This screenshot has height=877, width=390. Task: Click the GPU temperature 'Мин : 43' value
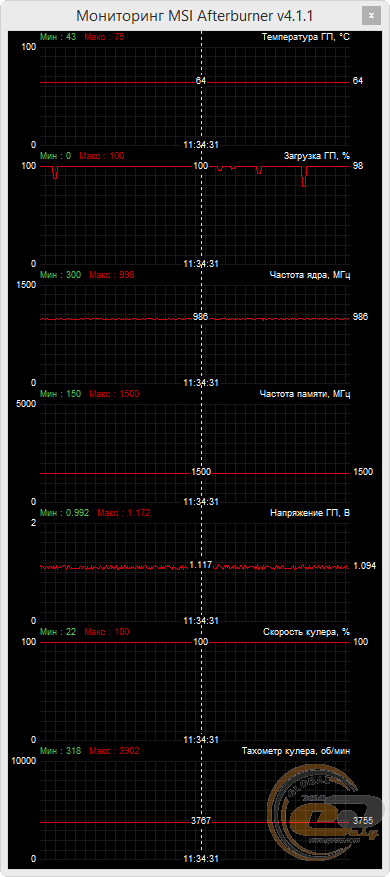58,37
